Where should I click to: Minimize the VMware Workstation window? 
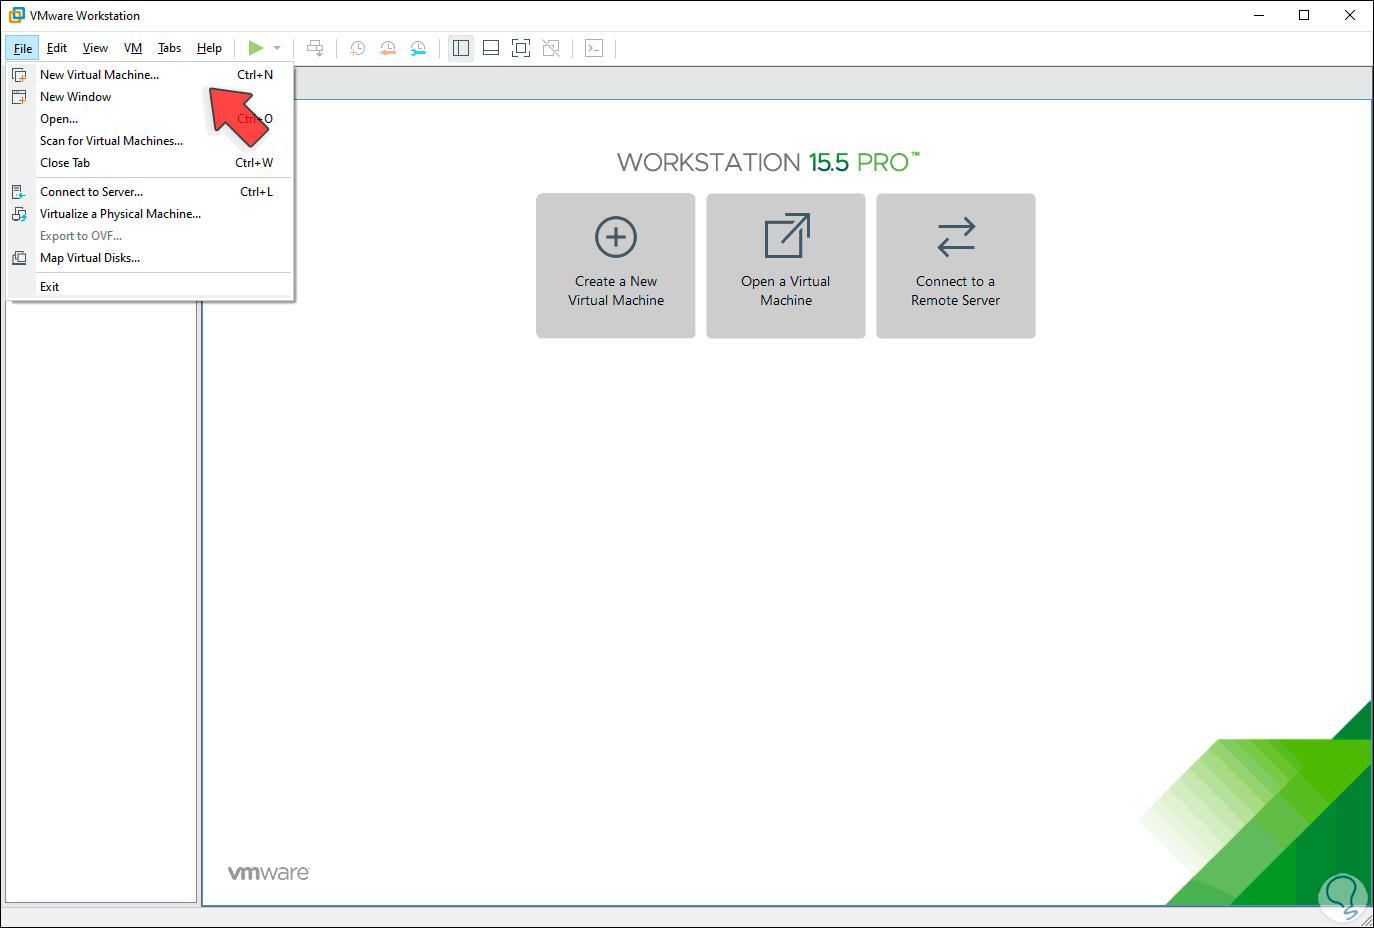[1259, 15]
